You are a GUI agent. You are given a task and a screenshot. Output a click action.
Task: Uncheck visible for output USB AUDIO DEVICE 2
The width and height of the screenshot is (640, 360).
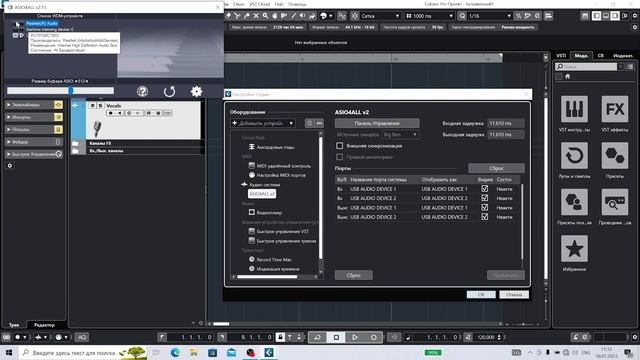point(484,217)
